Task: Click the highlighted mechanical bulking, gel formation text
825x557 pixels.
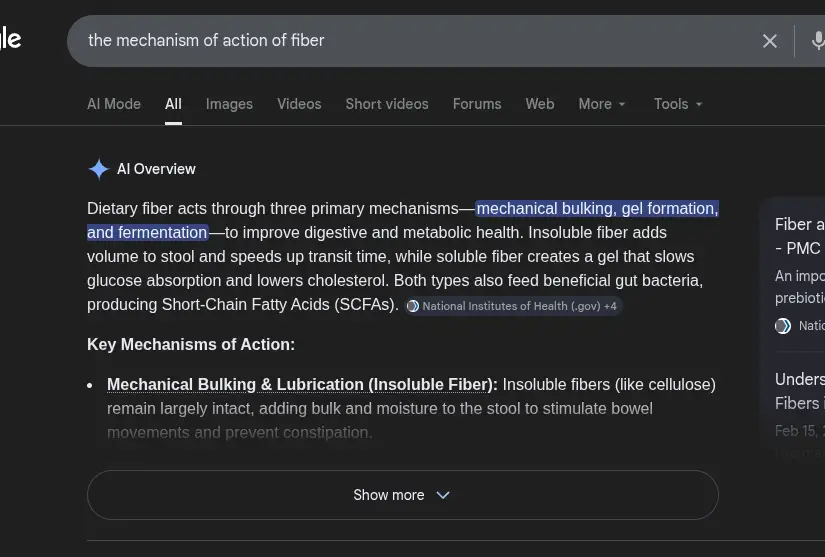Action: (596, 209)
